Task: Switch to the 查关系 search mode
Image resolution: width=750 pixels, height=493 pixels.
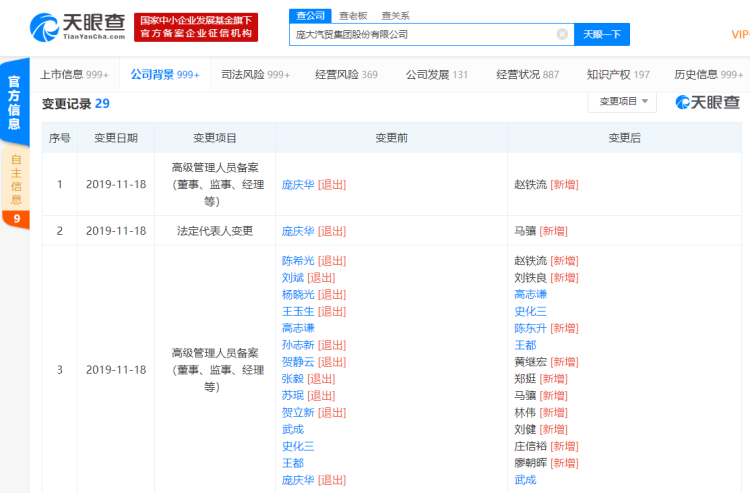Action: pyautogui.click(x=394, y=16)
